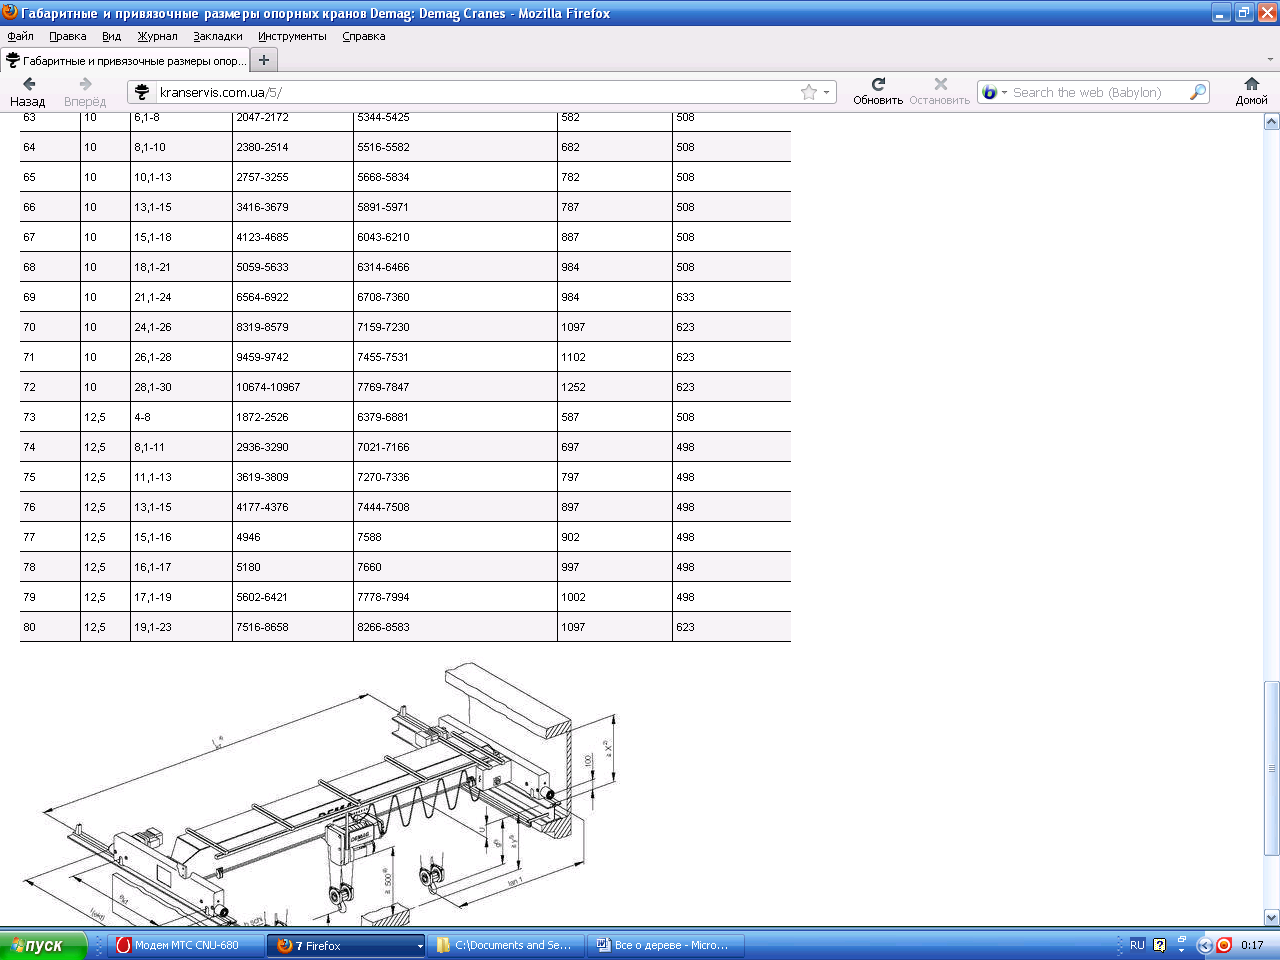Viewport: 1280px width, 960px height.
Task: Click value 897 in row 76
Action: (x=570, y=507)
